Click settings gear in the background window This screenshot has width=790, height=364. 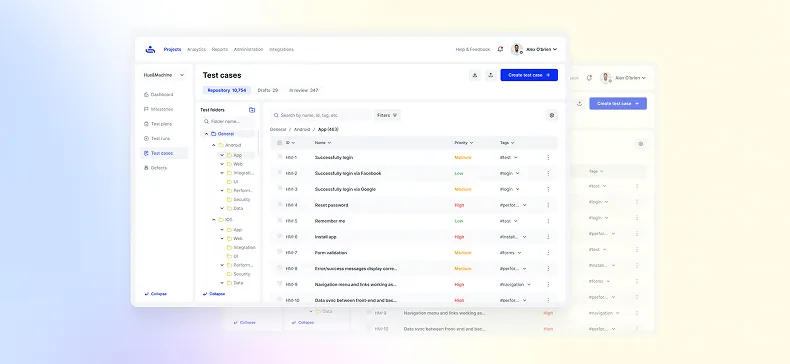(641, 144)
